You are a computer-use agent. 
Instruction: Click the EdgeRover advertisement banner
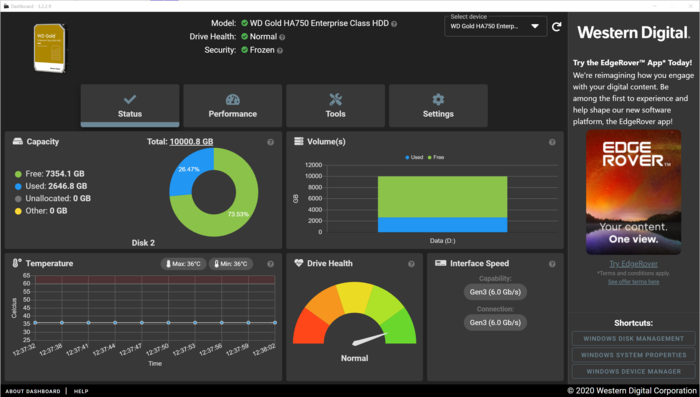(633, 192)
